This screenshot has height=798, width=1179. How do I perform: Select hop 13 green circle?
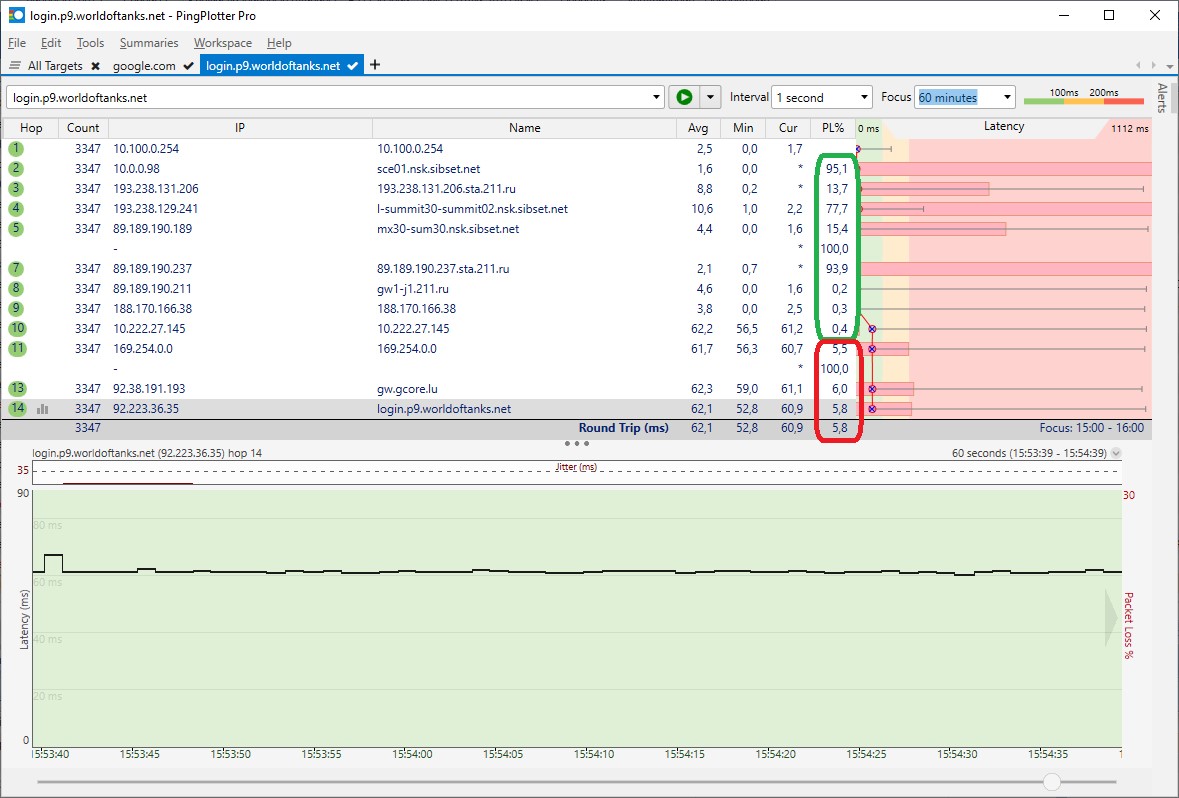point(17,389)
